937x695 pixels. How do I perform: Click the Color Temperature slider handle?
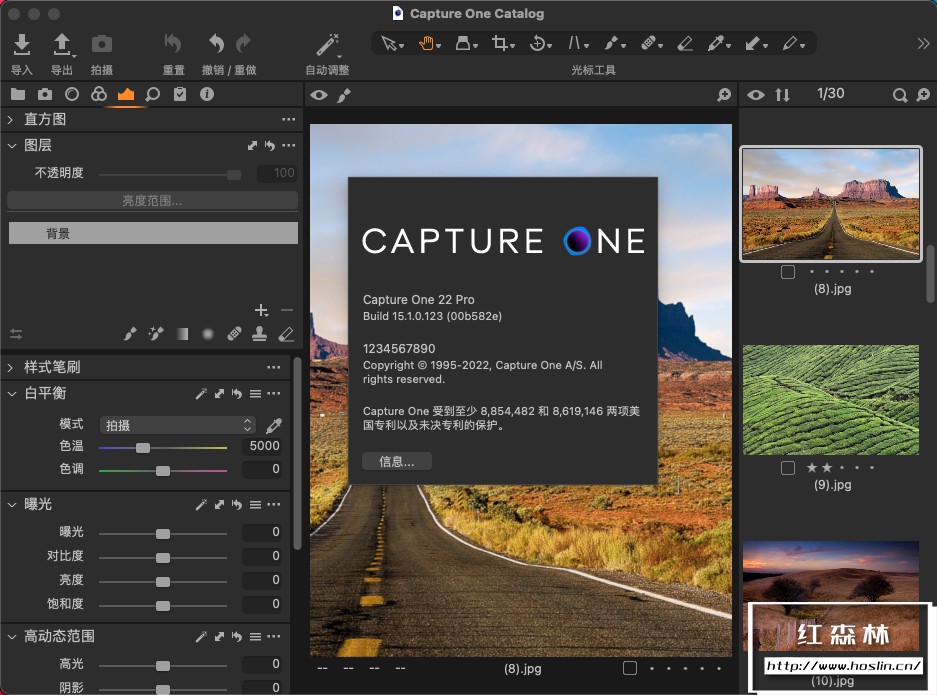143,447
